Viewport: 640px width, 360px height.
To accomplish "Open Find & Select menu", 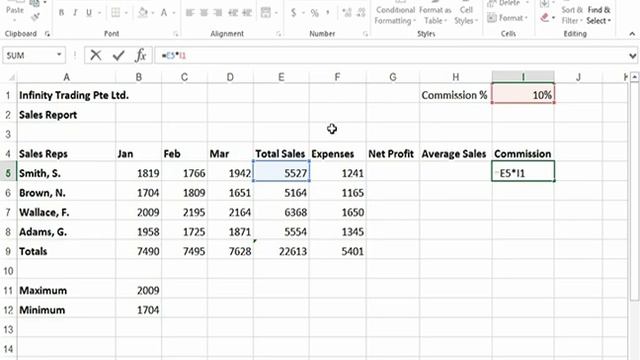I will [598, 15].
